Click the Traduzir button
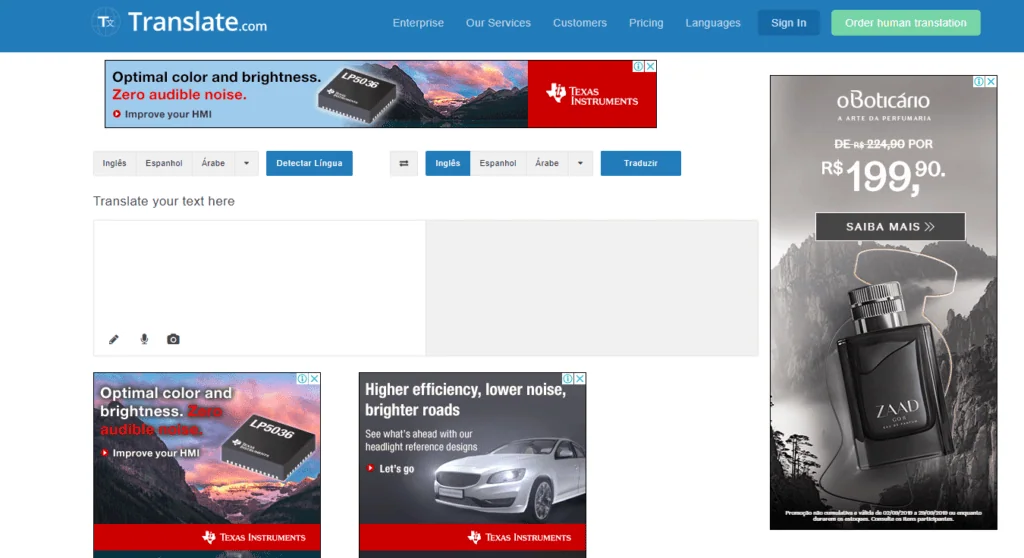The width and height of the screenshot is (1024, 558). (x=641, y=163)
